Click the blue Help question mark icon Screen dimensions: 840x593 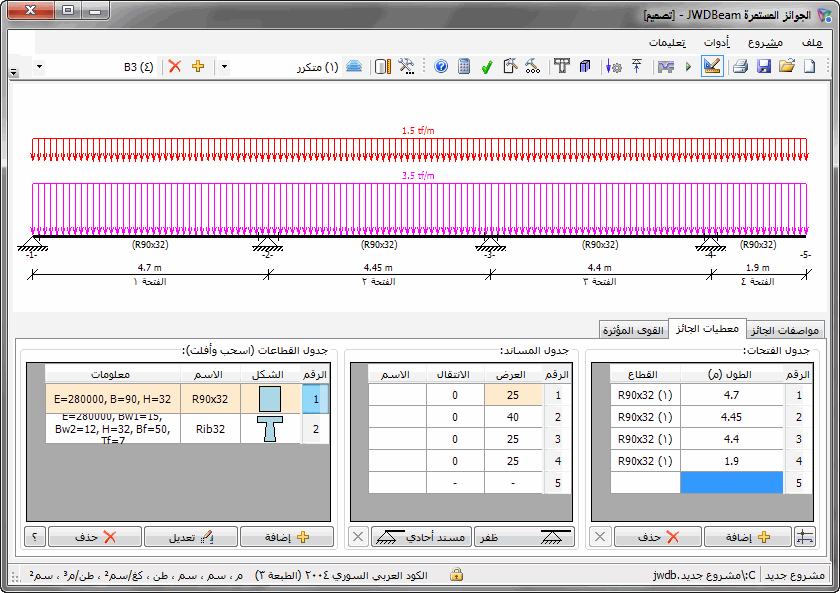(441, 67)
